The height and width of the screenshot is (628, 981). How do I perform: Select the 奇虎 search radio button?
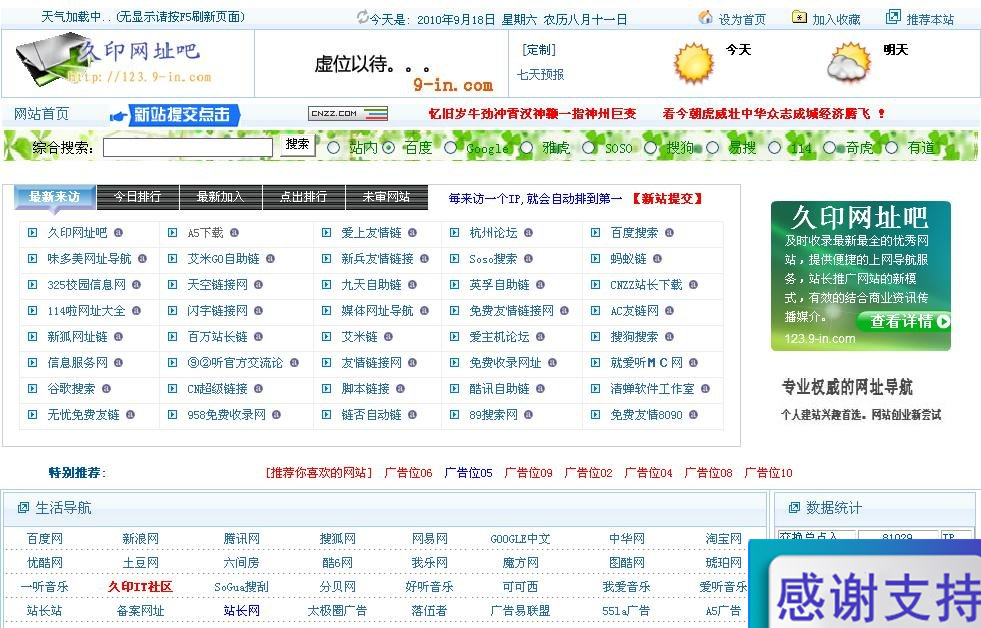[x=830, y=148]
